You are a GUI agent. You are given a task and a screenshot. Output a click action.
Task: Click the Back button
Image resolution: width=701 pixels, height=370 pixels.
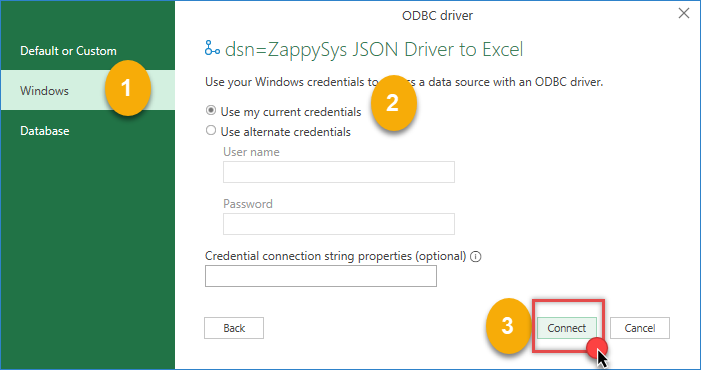pyautogui.click(x=234, y=328)
